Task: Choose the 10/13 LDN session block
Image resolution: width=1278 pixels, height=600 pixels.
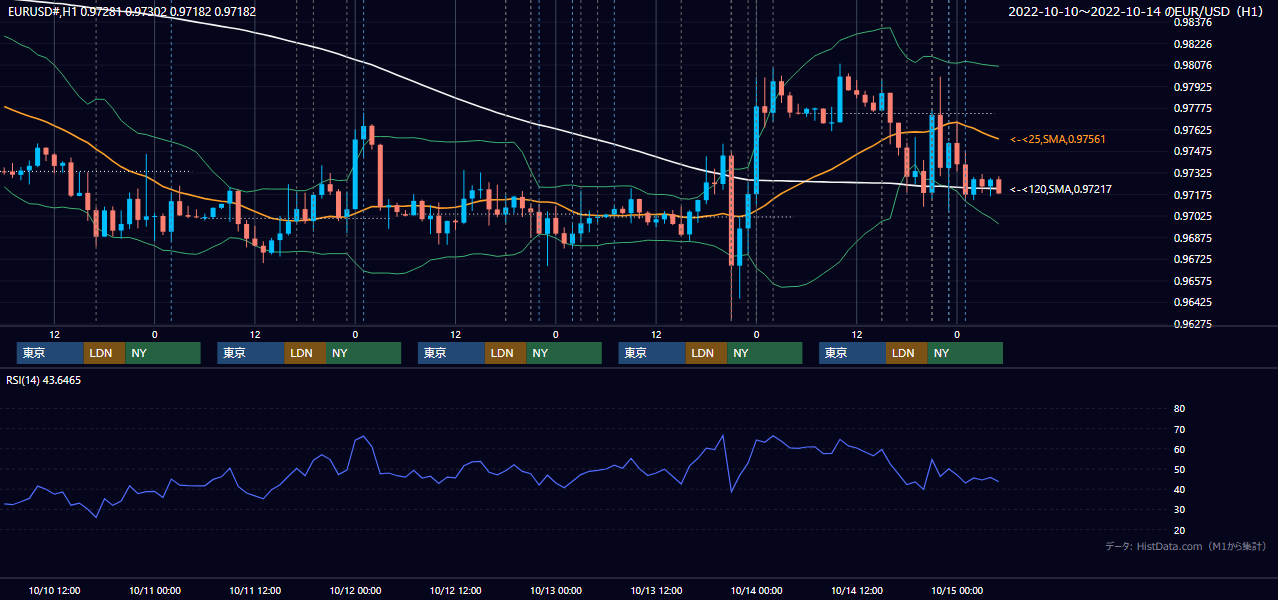Action: (x=706, y=353)
